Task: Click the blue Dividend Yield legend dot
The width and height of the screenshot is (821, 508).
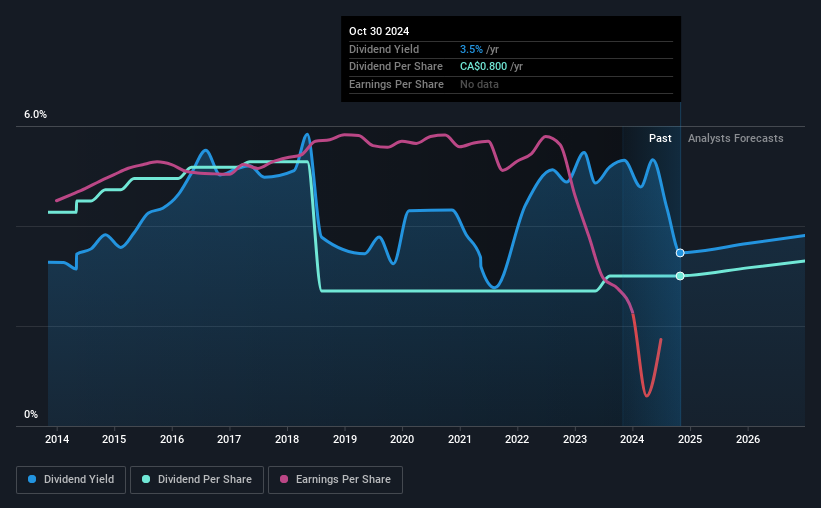Action: click(x=32, y=479)
